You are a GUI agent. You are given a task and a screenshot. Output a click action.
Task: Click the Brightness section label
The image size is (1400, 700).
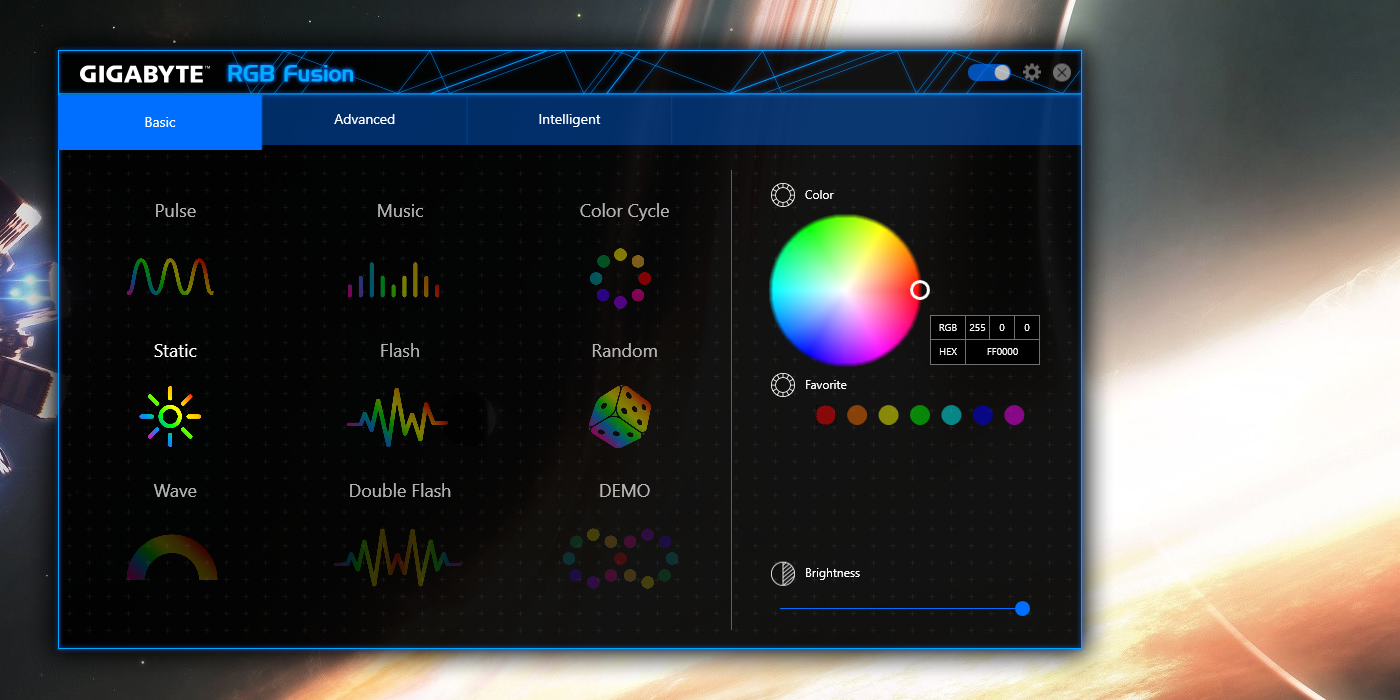click(832, 573)
